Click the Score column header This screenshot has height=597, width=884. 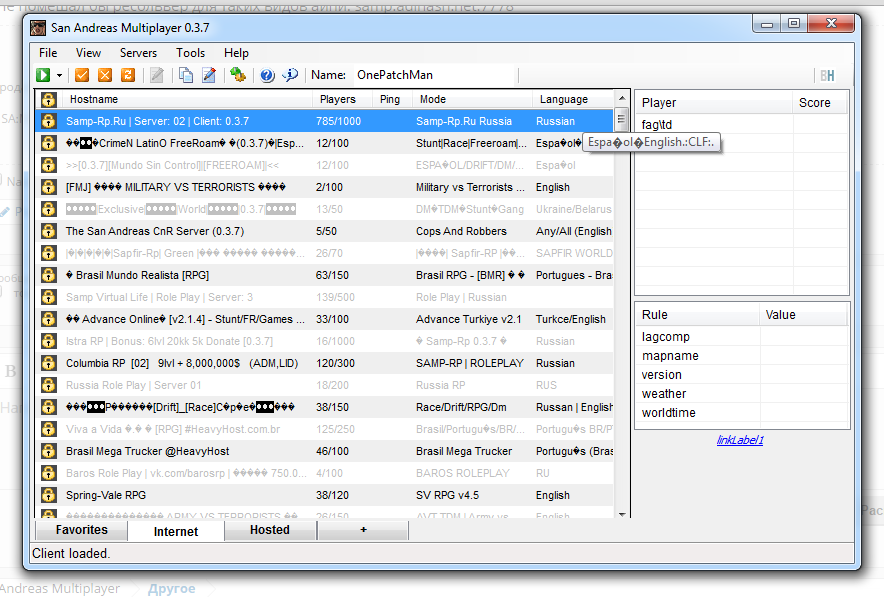click(819, 103)
